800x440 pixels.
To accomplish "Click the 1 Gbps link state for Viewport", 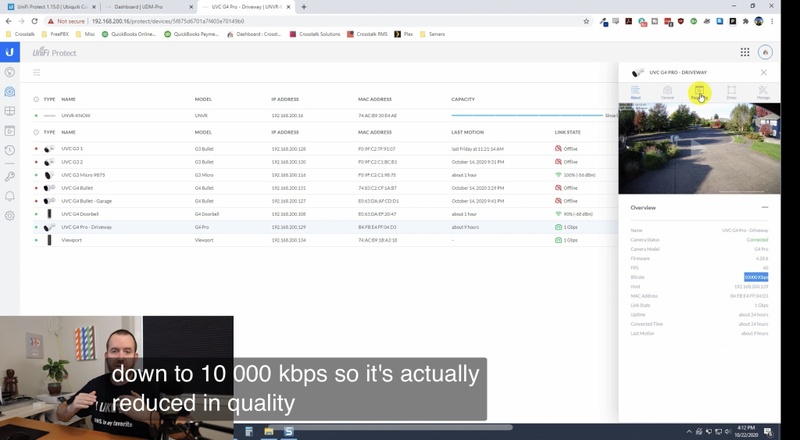I will tap(566, 240).
